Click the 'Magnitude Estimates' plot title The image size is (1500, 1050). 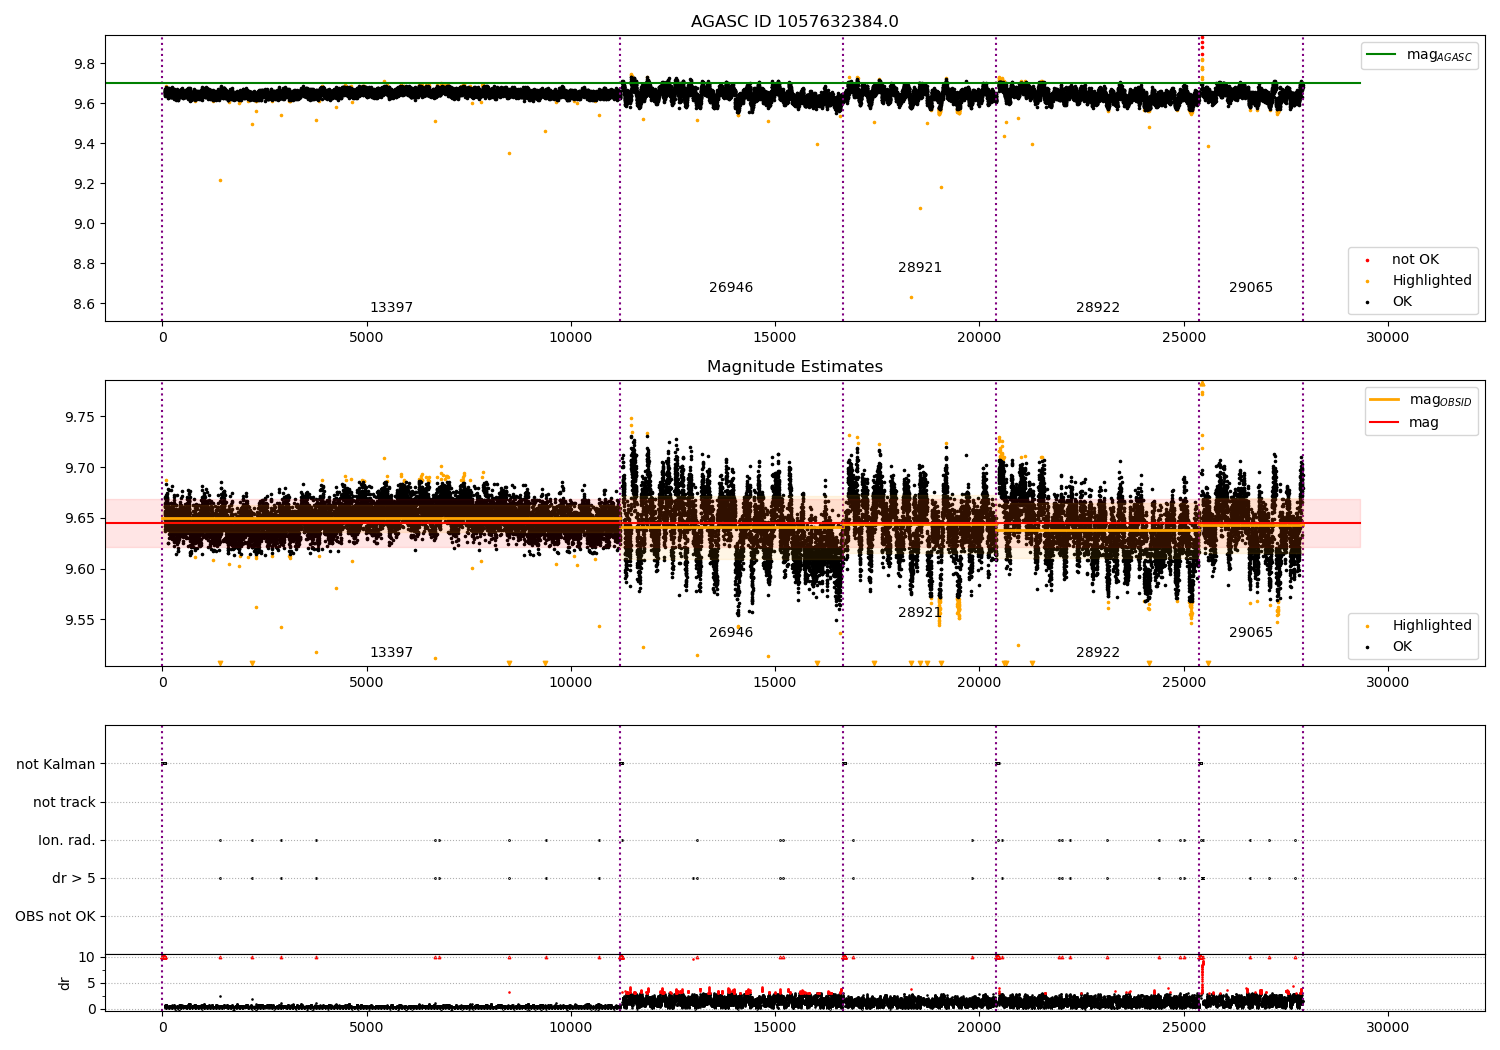pos(794,367)
